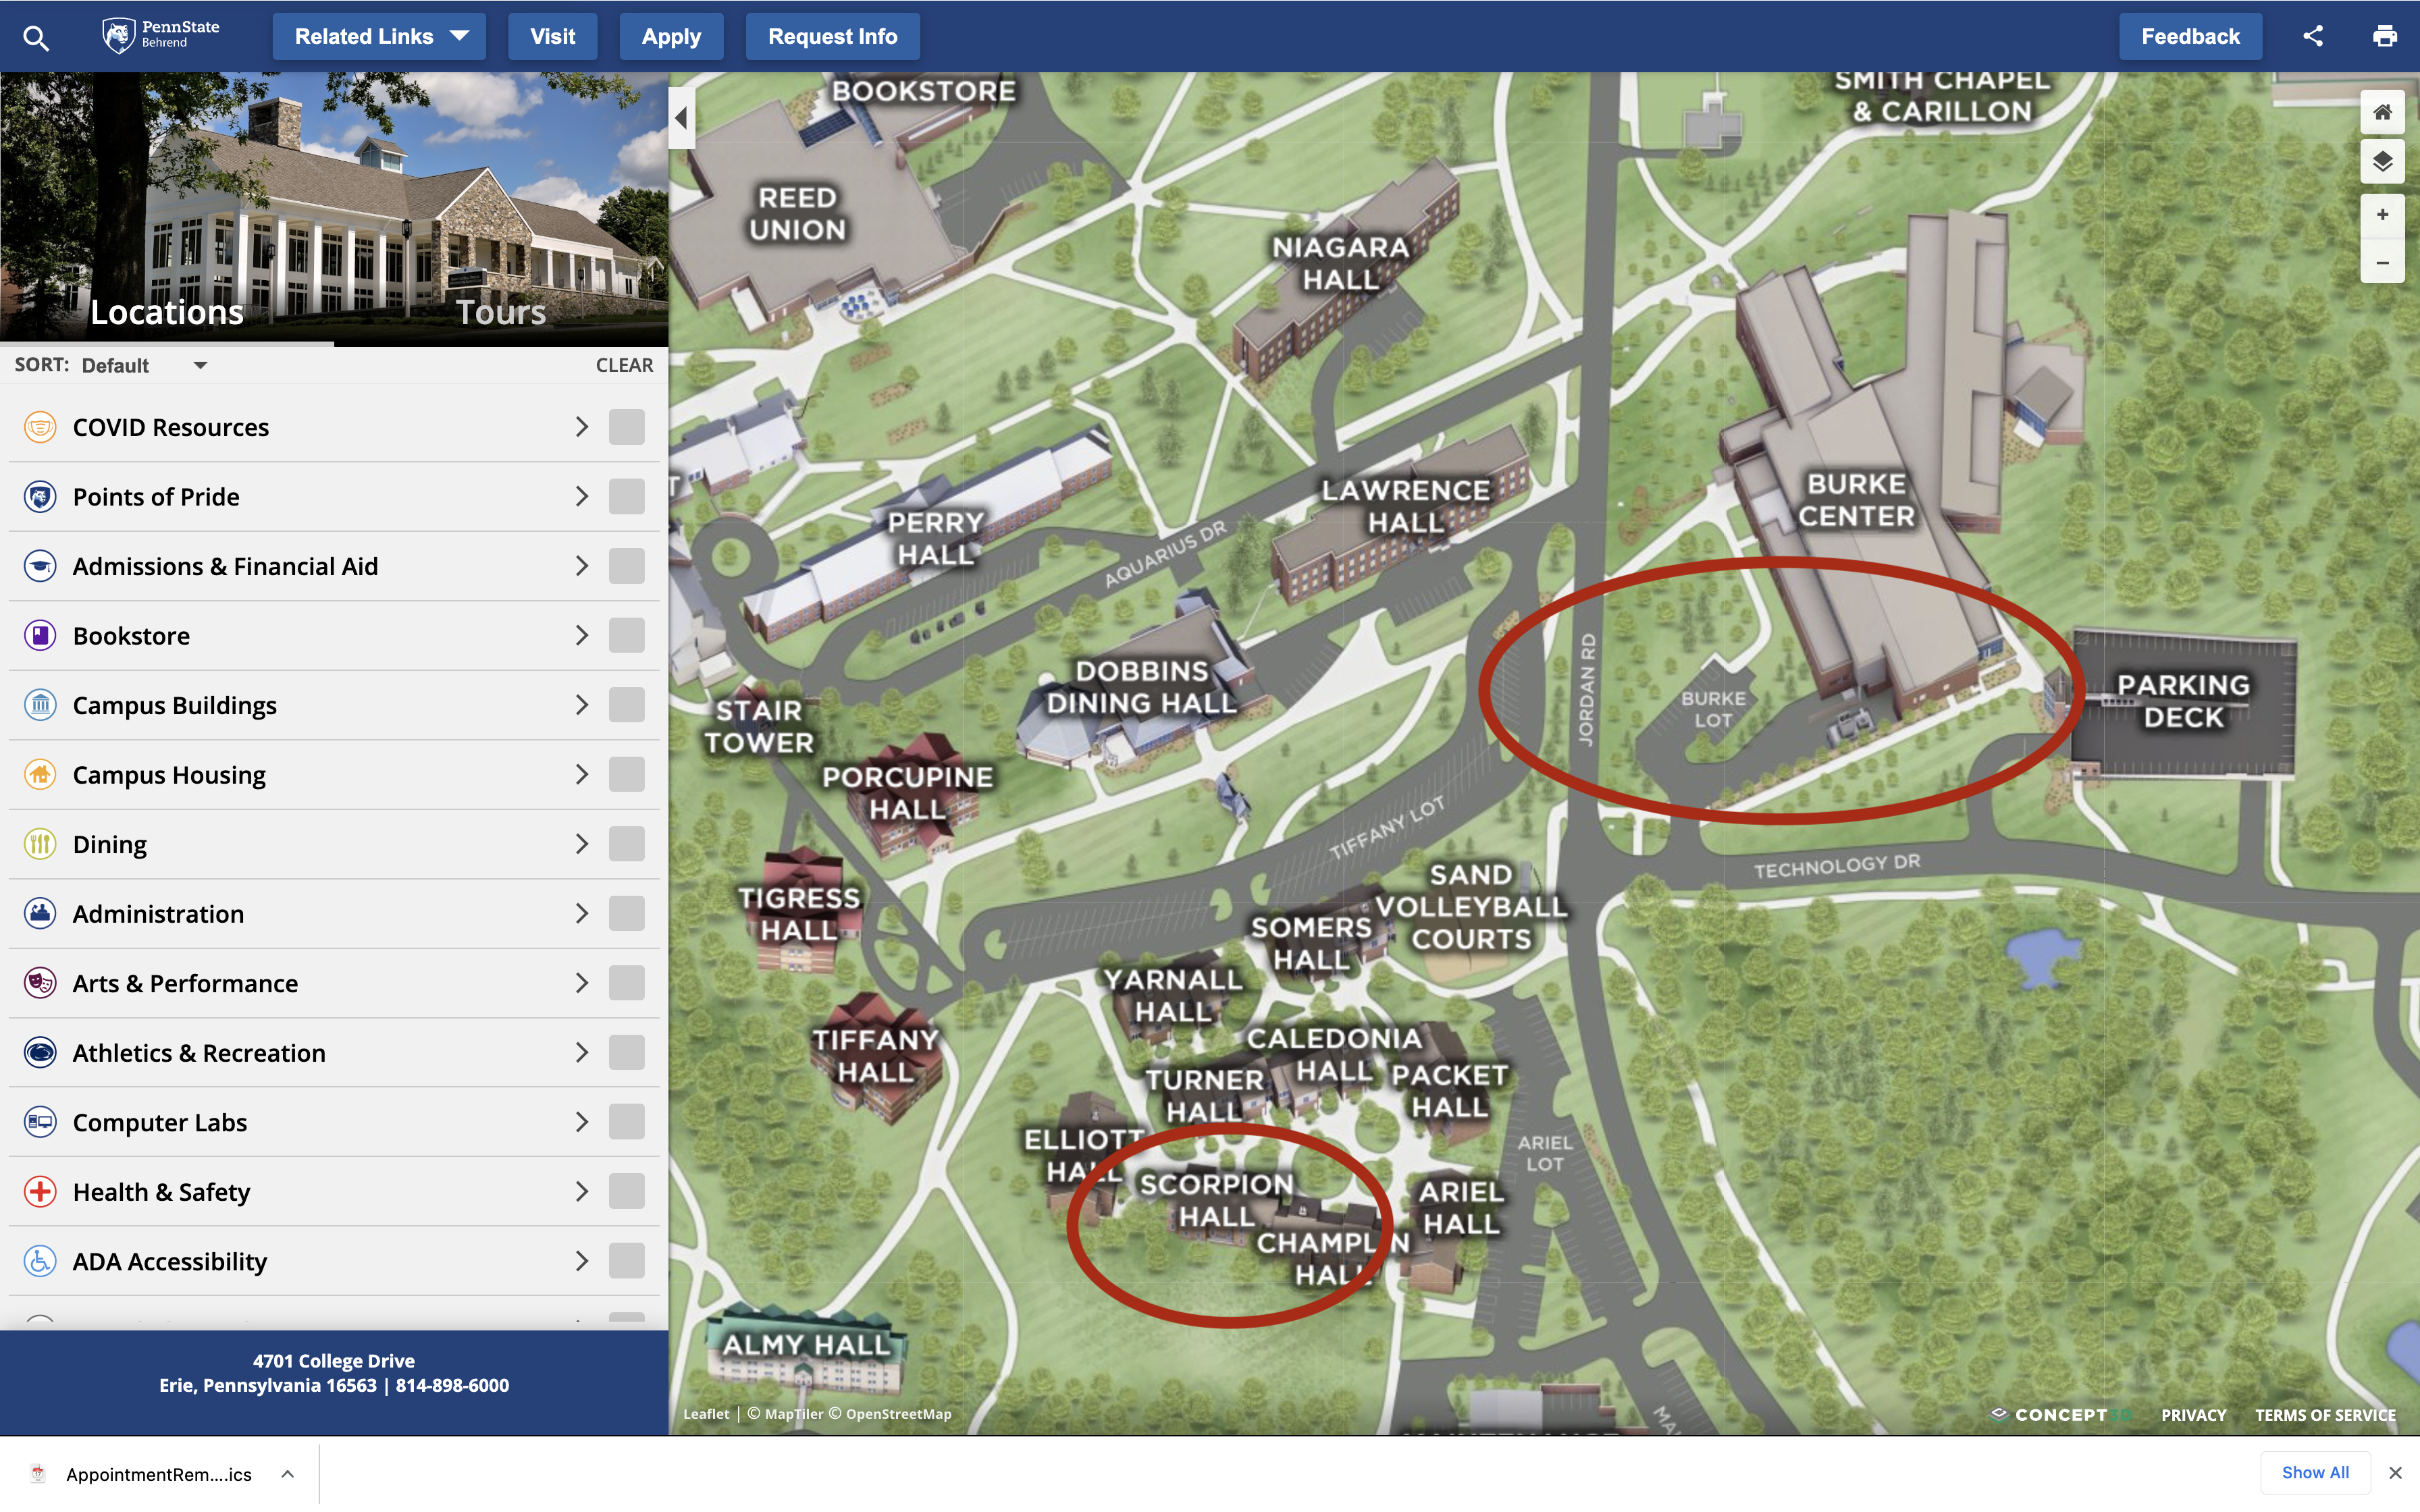Close the downloads bar with X
This screenshot has height=1512, width=2420.
[2395, 1473]
